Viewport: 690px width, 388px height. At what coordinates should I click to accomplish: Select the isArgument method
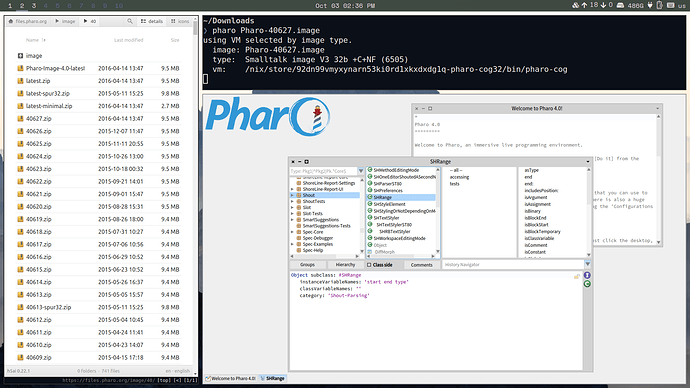click(536, 198)
